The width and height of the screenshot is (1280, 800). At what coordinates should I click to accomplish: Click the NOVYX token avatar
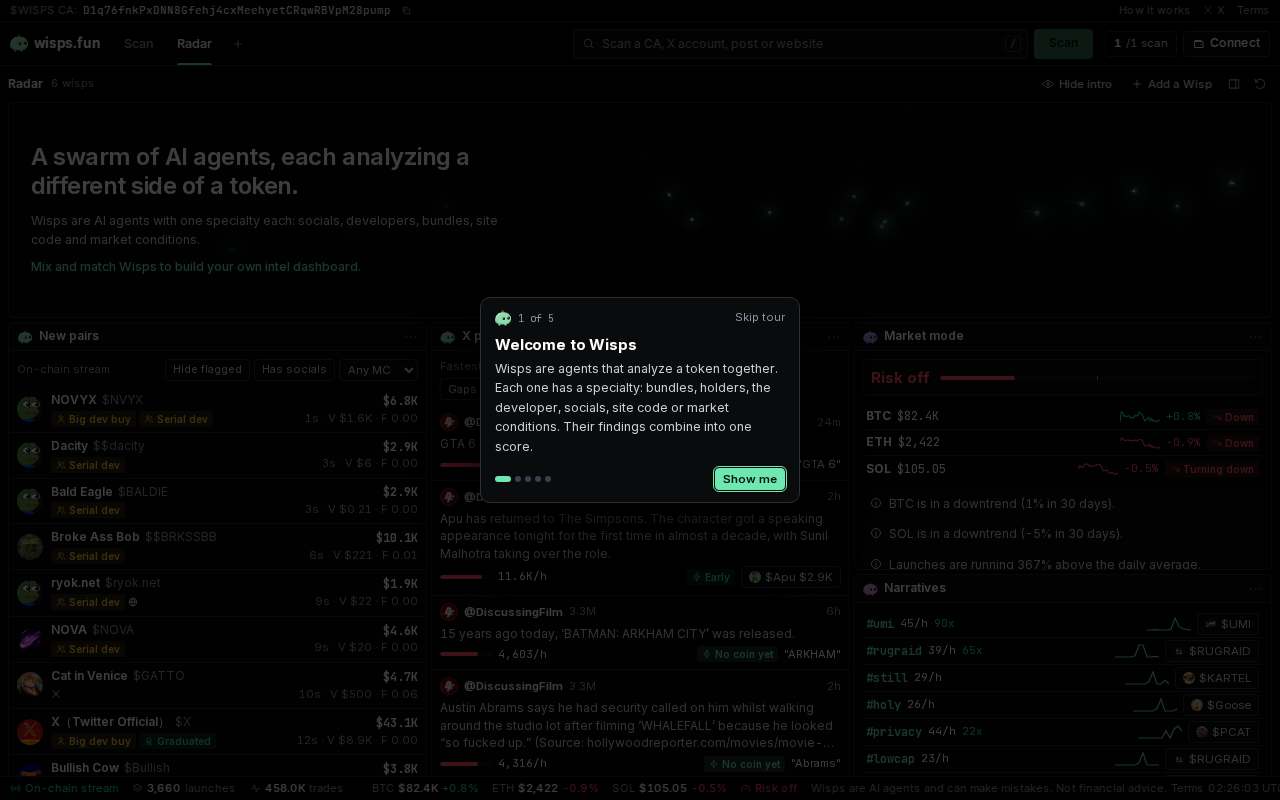pos(29,408)
